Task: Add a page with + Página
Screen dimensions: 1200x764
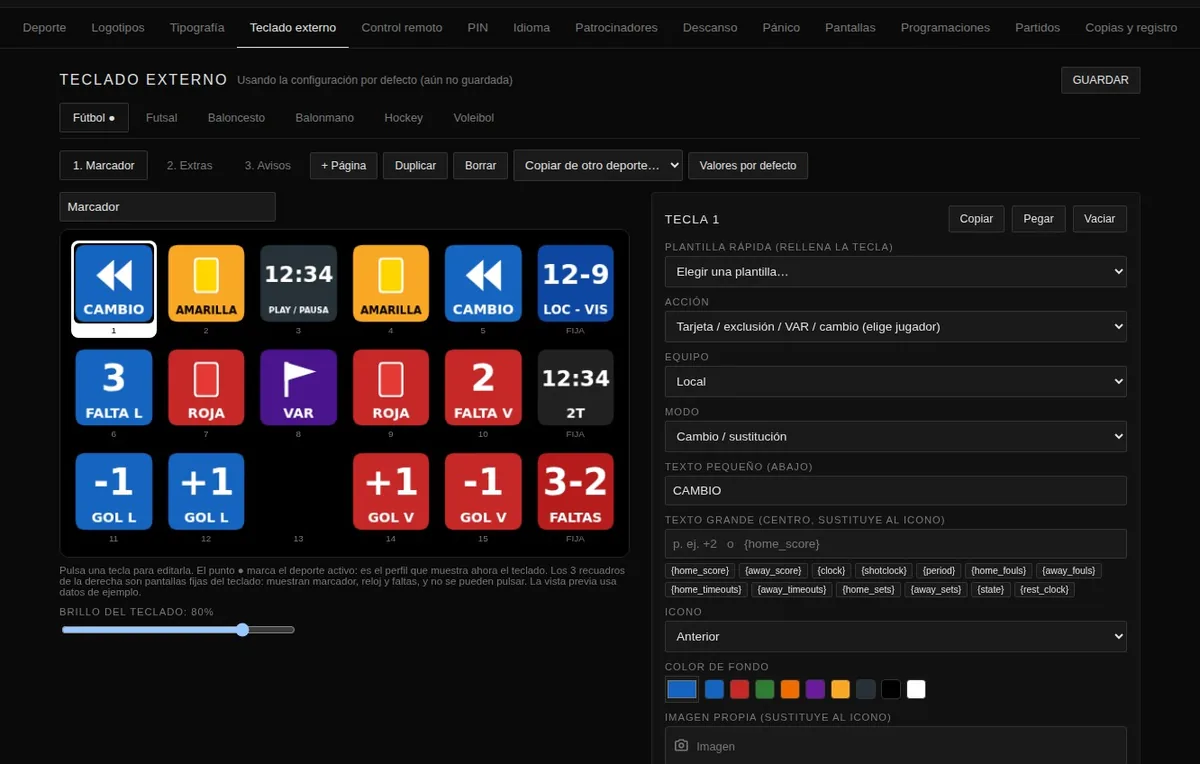Action: coord(343,165)
